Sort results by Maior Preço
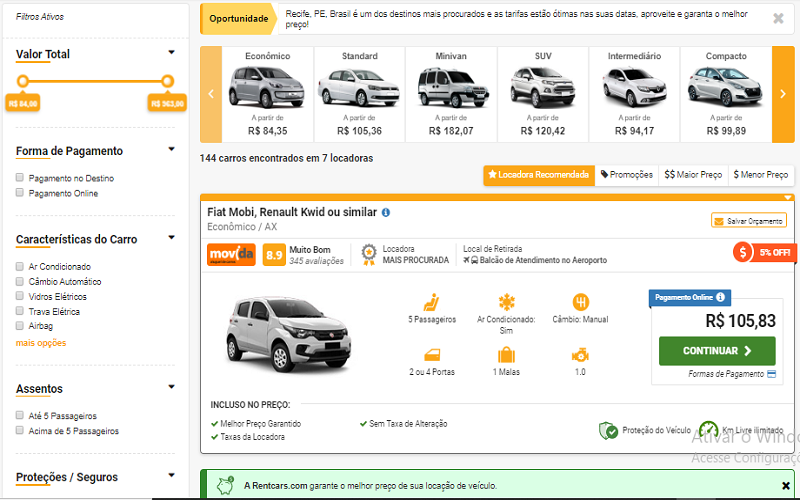This screenshot has height=500, width=800. (693, 175)
